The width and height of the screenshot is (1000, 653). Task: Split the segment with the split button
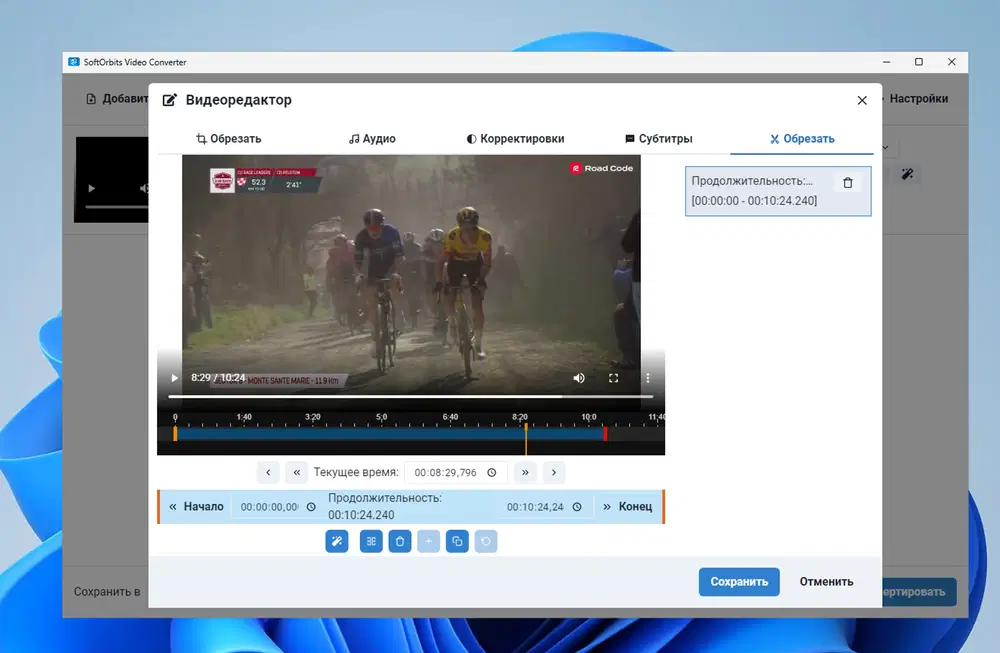coord(371,541)
